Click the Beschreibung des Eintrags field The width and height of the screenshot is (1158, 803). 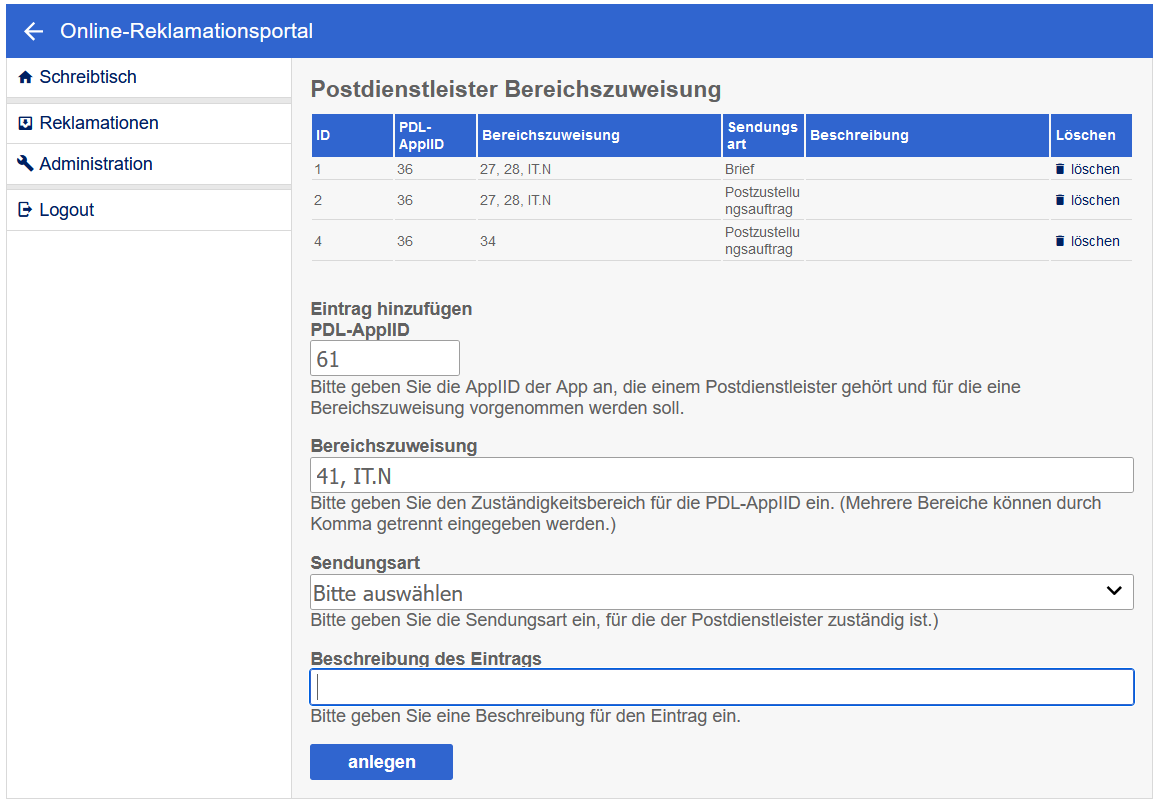[721, 687]
